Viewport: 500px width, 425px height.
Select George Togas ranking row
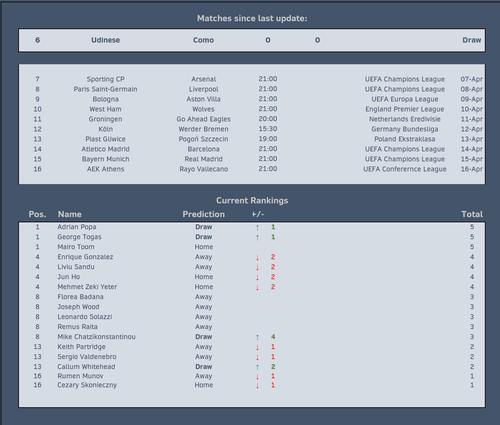[x=252, y=237]
